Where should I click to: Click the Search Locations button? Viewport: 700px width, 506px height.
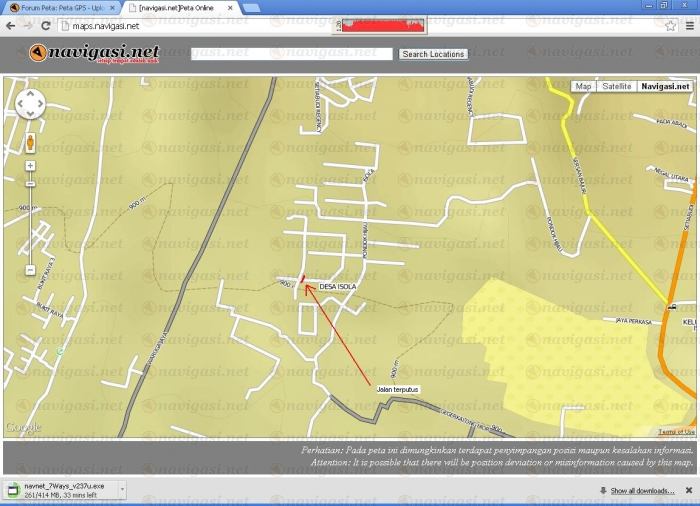point(433,54)
